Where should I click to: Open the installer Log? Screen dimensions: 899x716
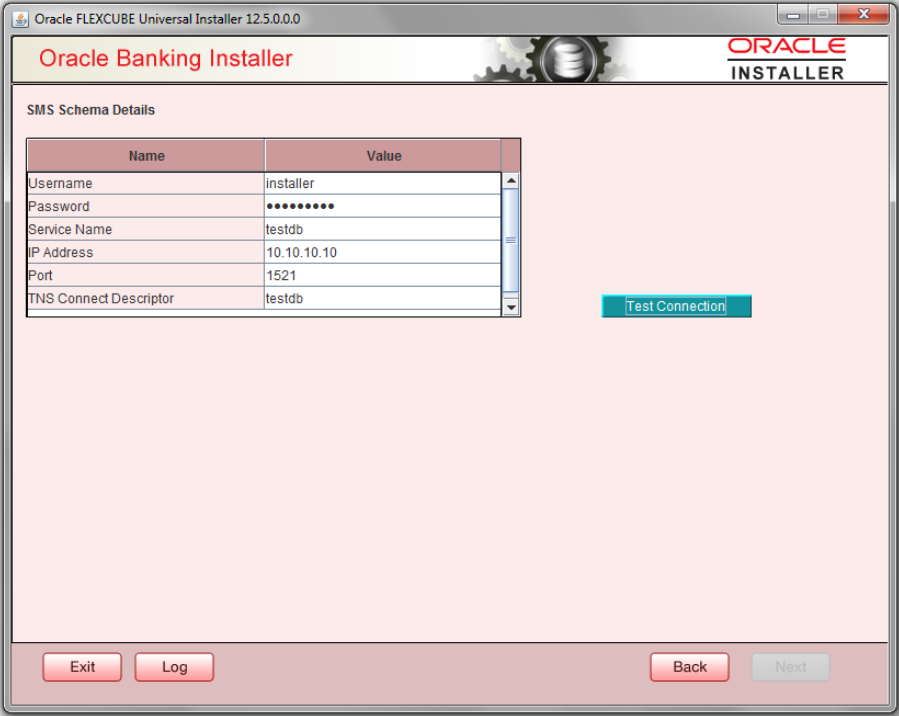point(173,667)
